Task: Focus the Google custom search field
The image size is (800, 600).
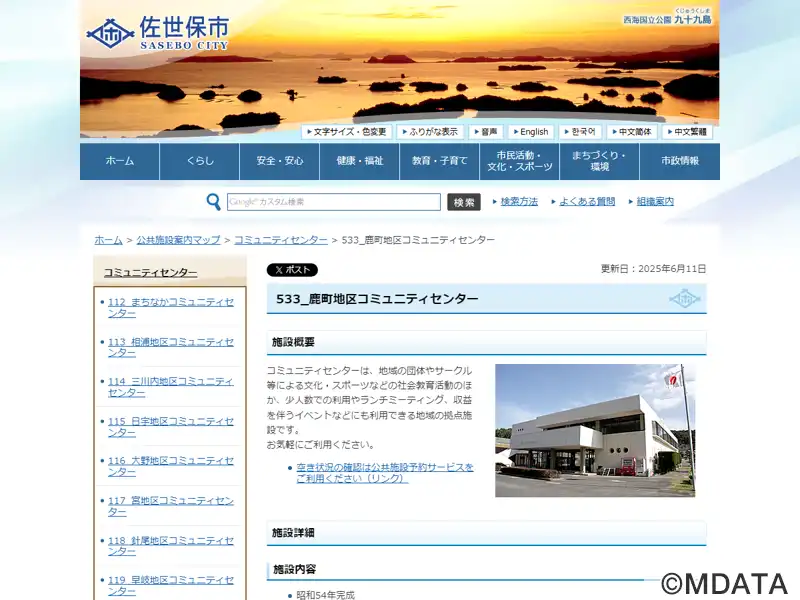Action: click(334, 202)
